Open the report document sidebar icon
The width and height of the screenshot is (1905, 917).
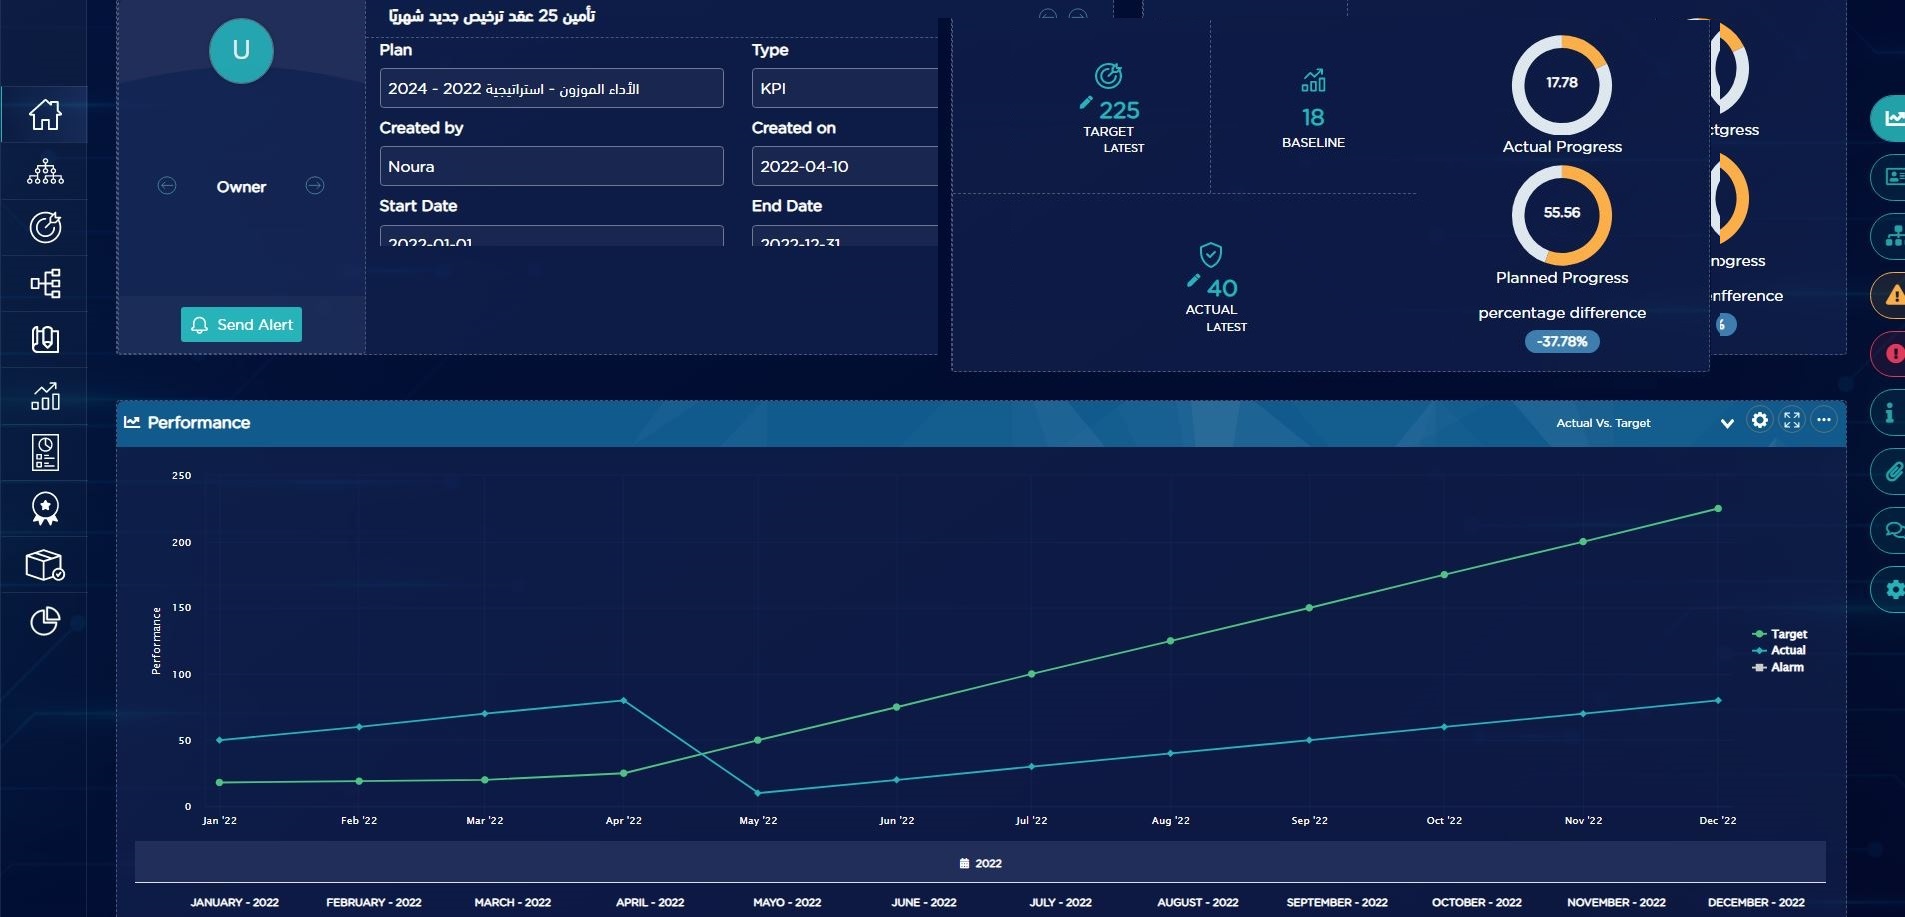[45, 452]
